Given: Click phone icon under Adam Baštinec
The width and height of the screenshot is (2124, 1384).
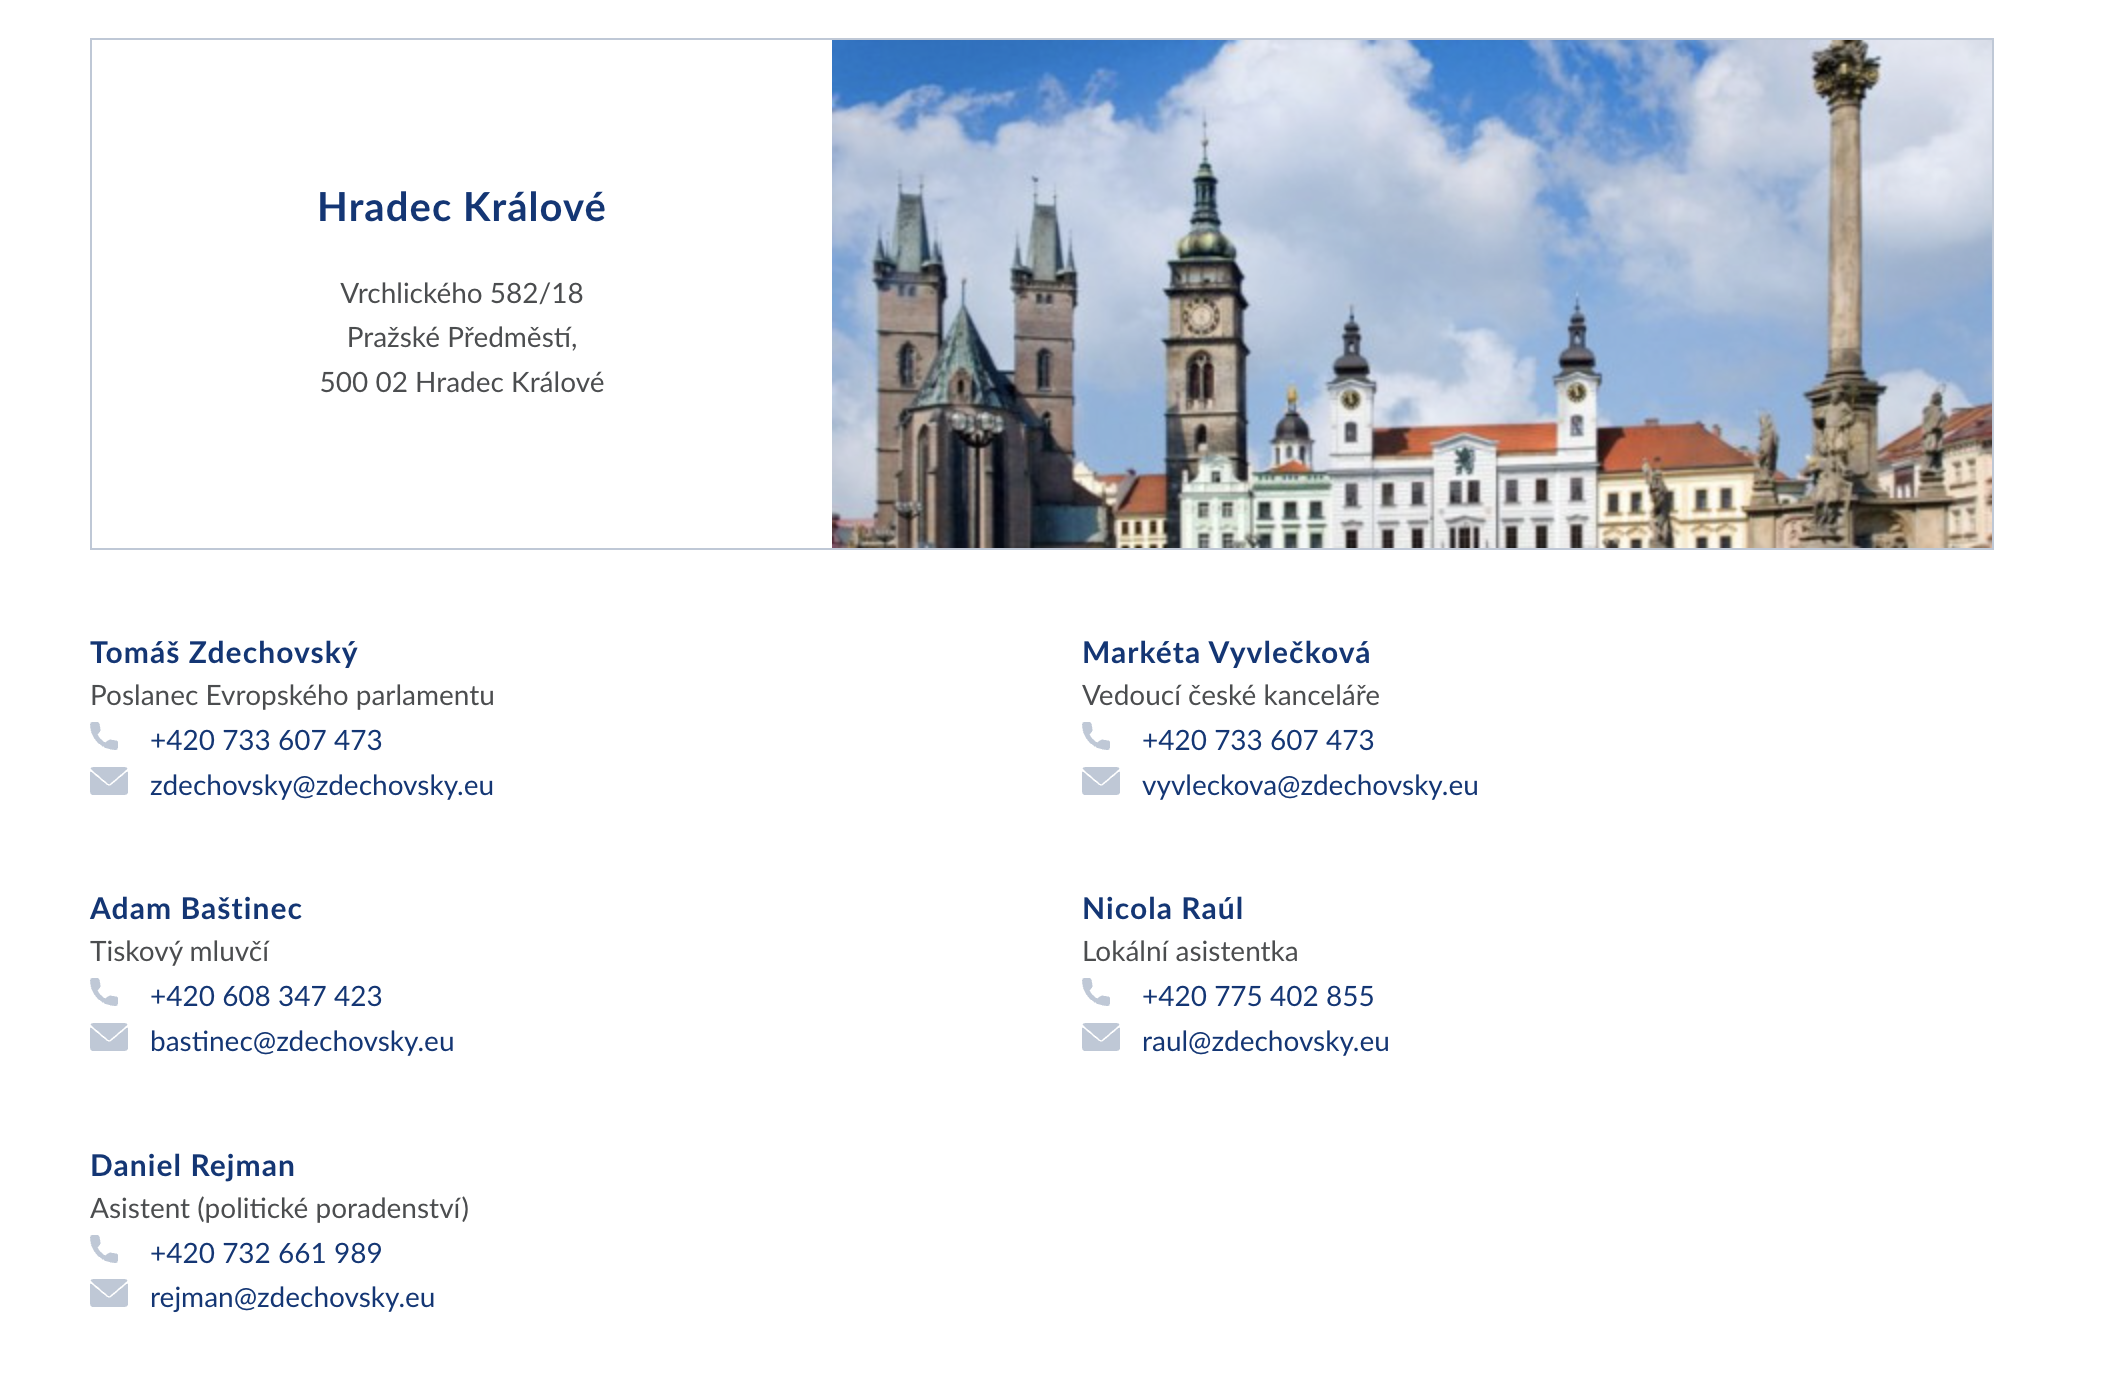Looking at the screenshot, I should click(104, 992).
